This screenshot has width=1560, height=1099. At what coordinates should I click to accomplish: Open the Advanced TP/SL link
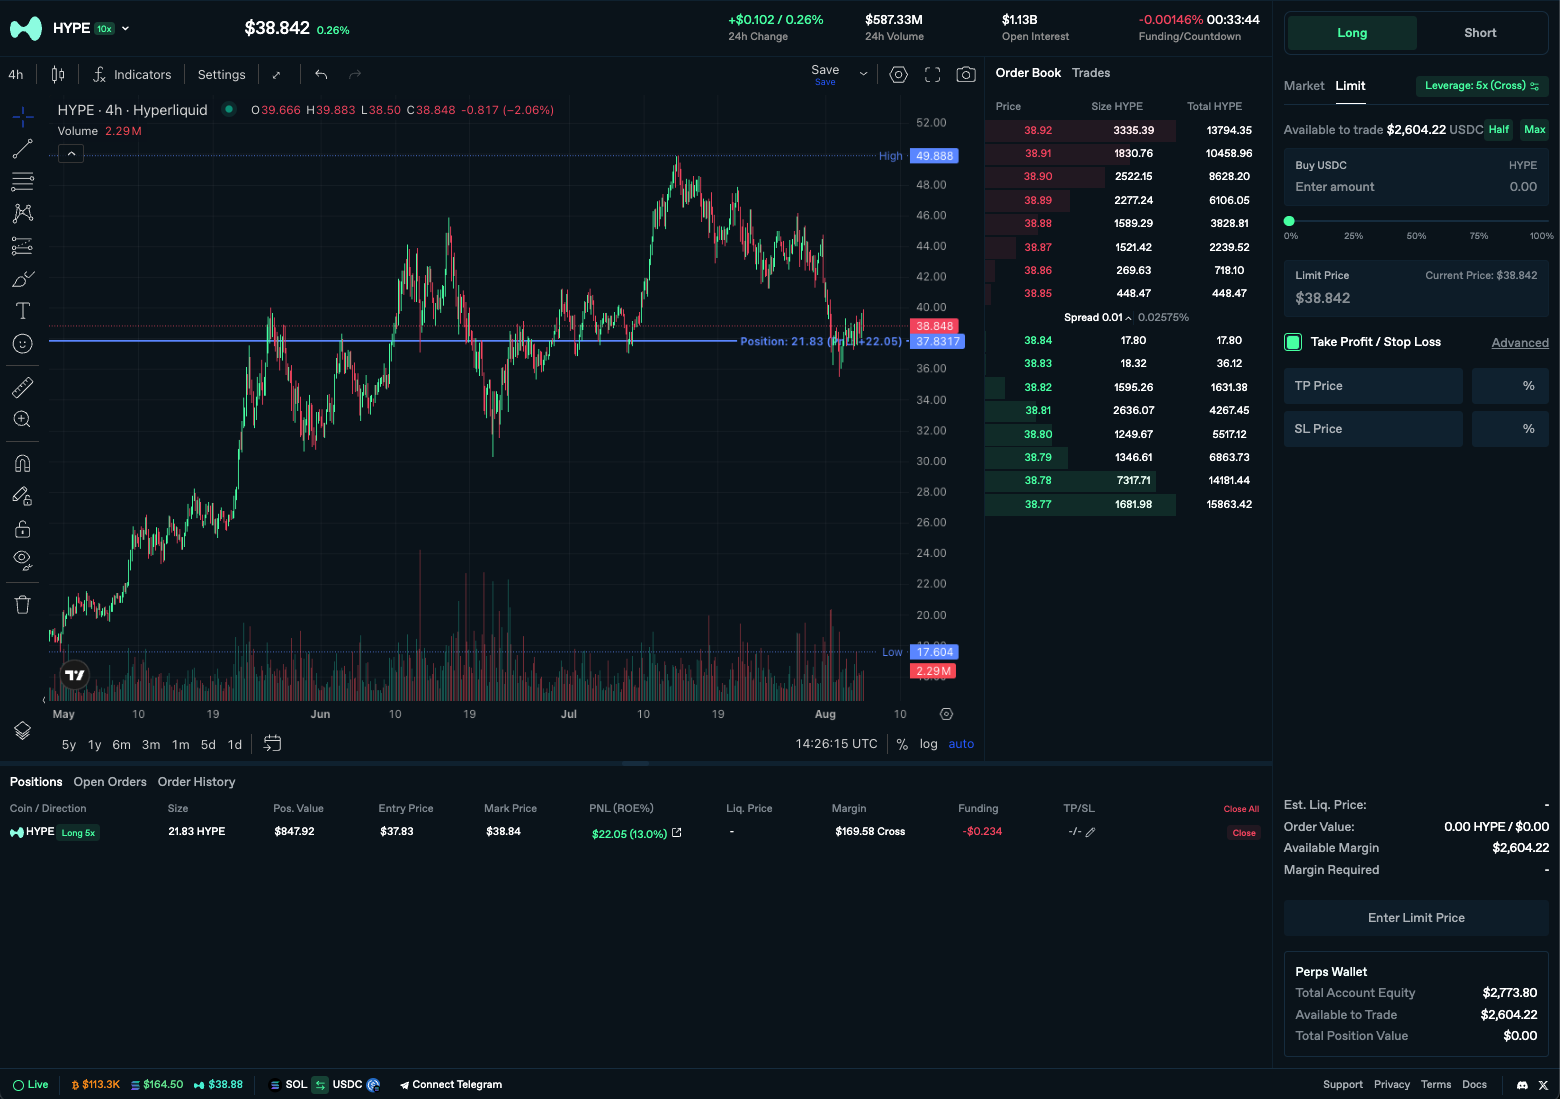[1520, 343]
